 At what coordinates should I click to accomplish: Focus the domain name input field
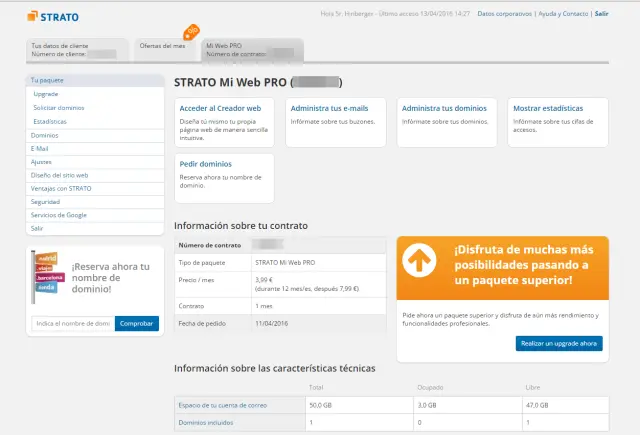pos(72,324)
